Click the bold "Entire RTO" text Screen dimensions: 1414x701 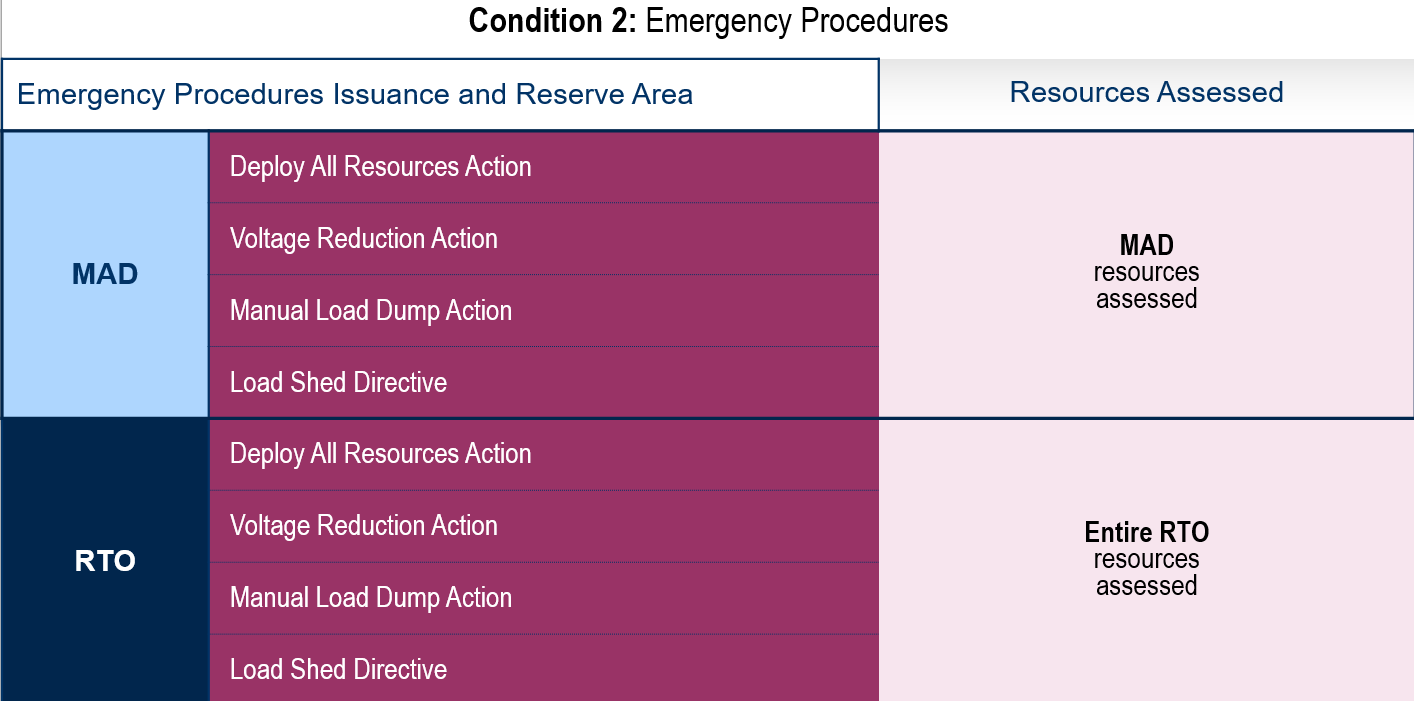tap(1146, 532)
